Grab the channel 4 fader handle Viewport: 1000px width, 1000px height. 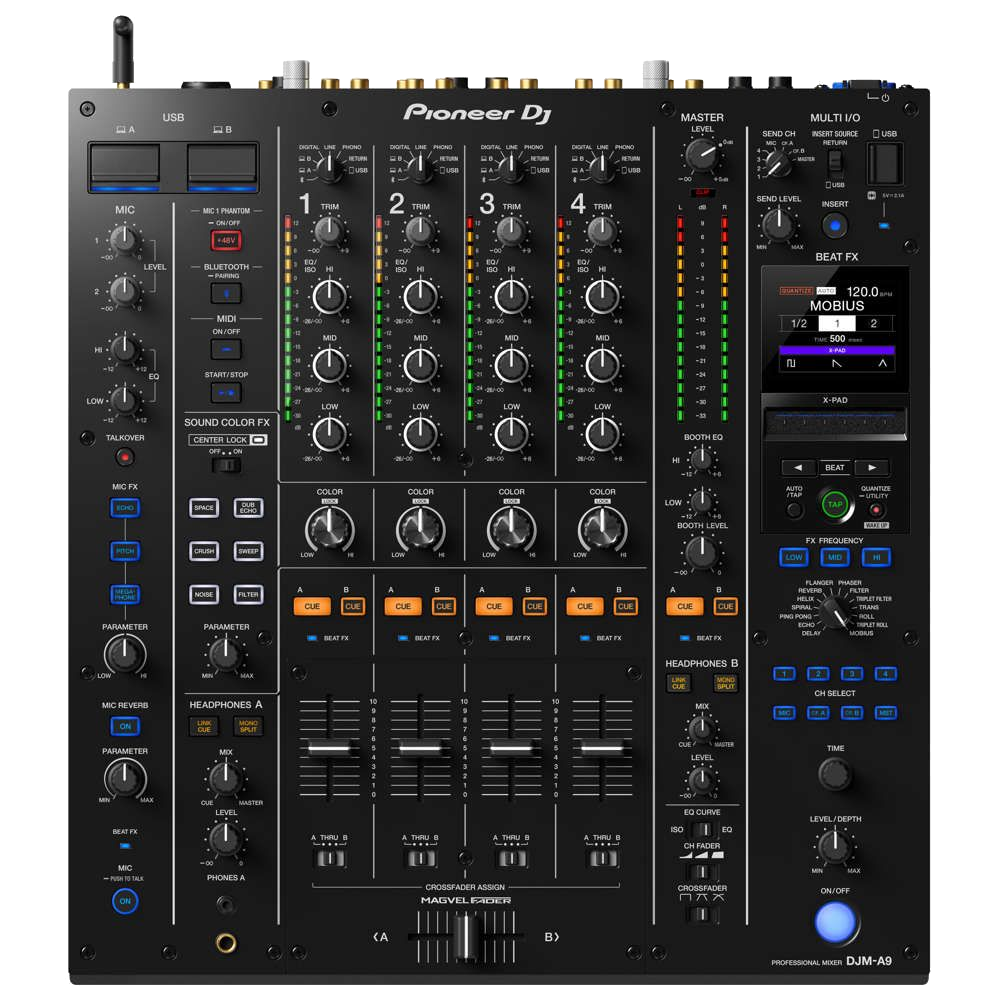[602, 747]
